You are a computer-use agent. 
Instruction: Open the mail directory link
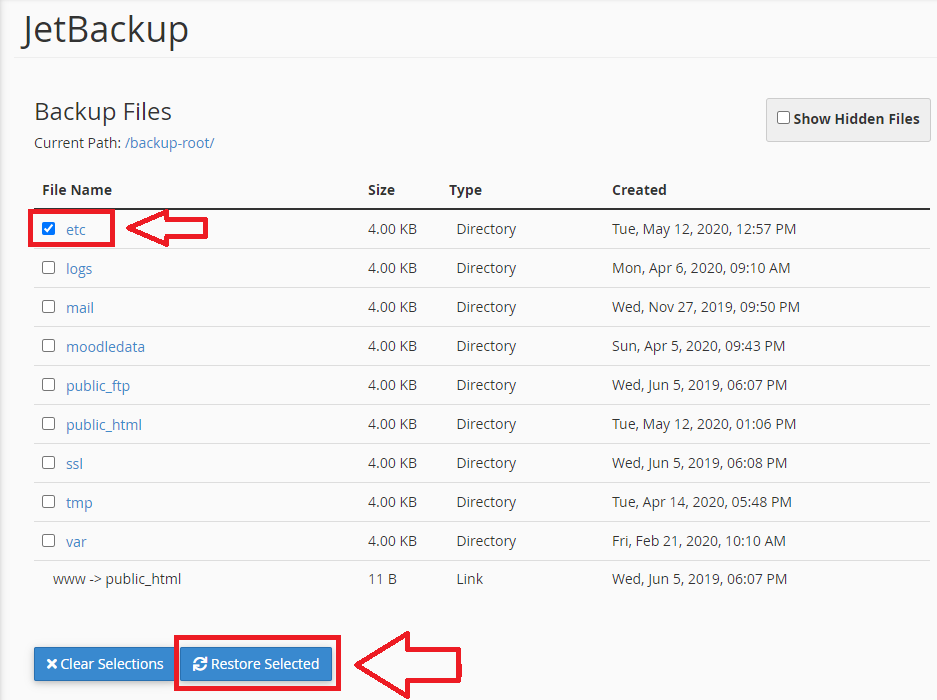[79, 308]
